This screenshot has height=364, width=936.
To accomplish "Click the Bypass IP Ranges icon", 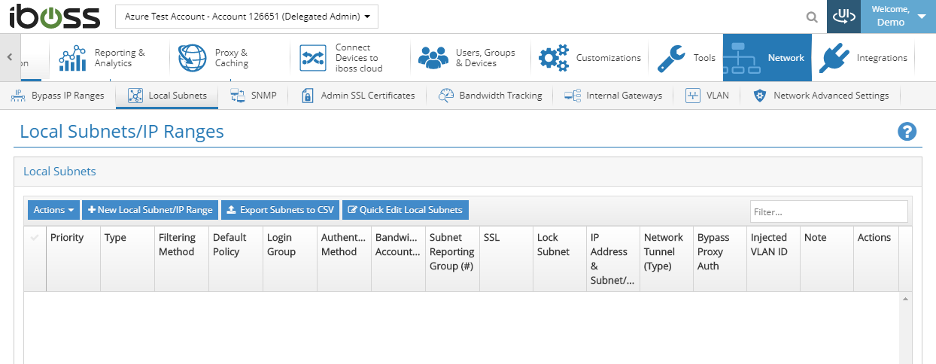I will (19, 95).
